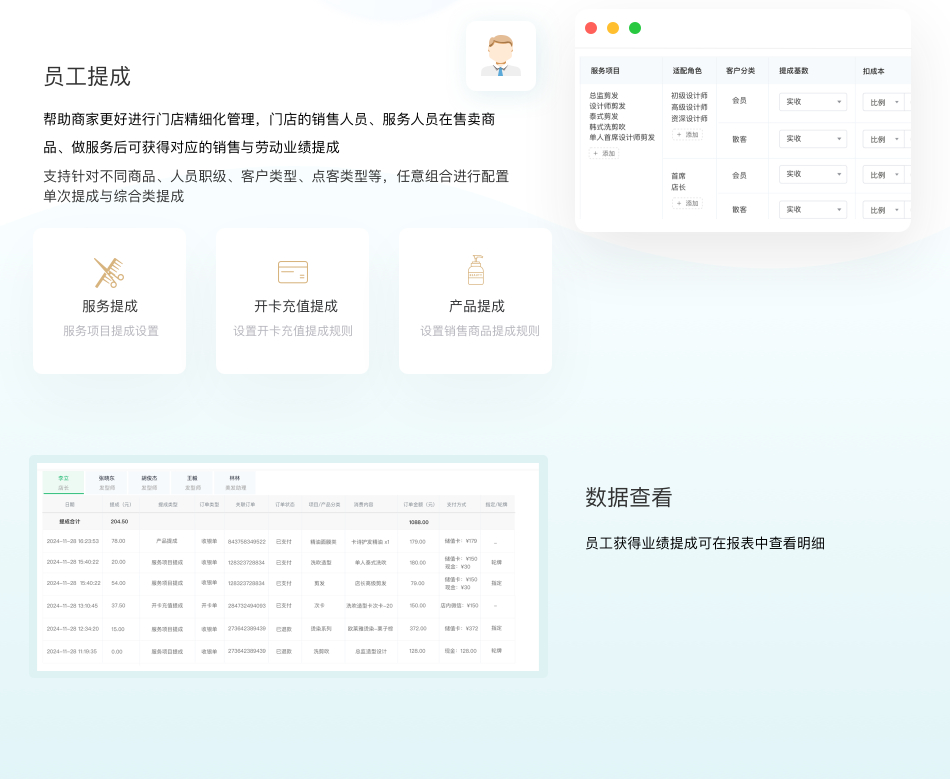Click the green window dot
The height and width of the screenshot is (779, 950).
click(635, 28)
